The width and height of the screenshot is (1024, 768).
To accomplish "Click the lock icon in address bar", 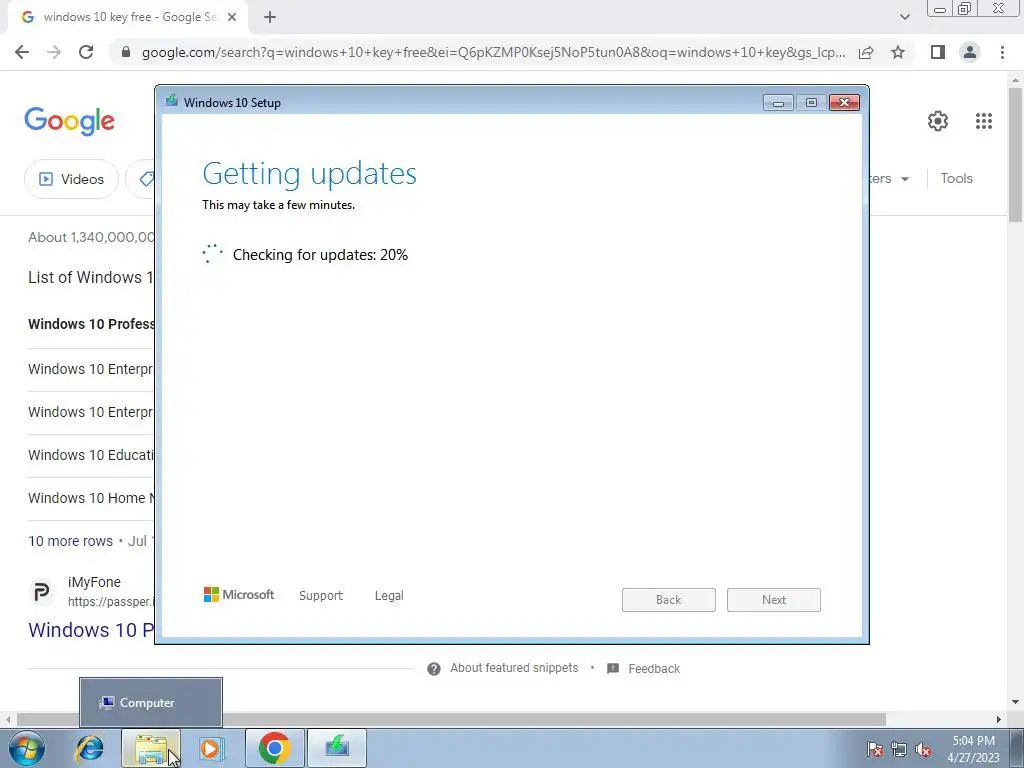I will point(126,52).
